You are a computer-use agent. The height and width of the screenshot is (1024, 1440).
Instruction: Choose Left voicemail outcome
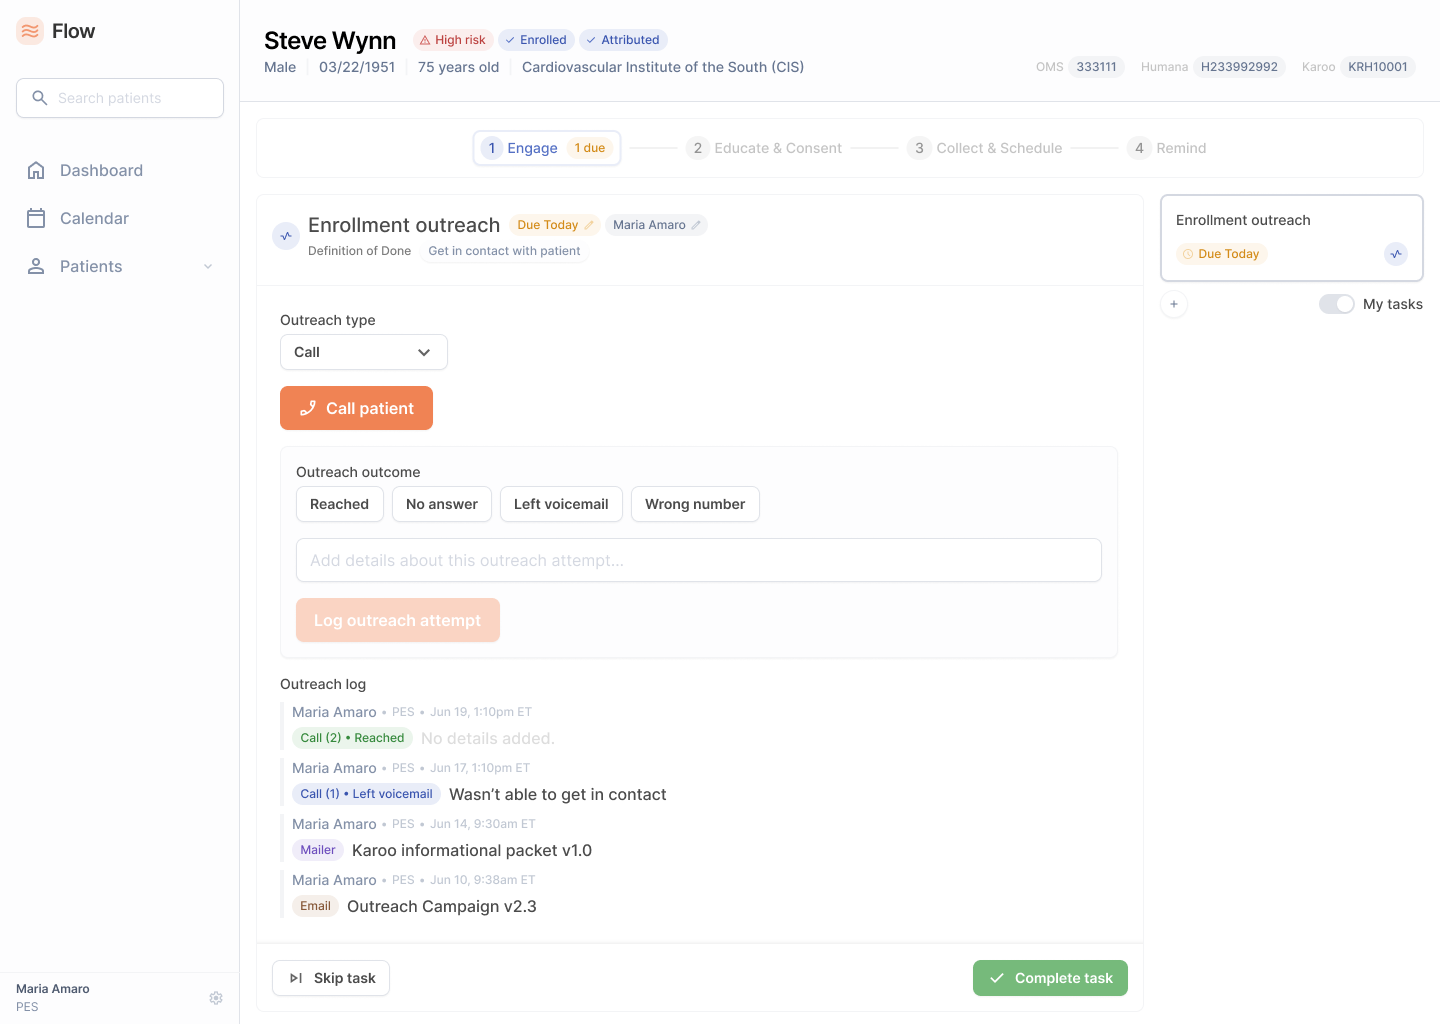[561, 504]
